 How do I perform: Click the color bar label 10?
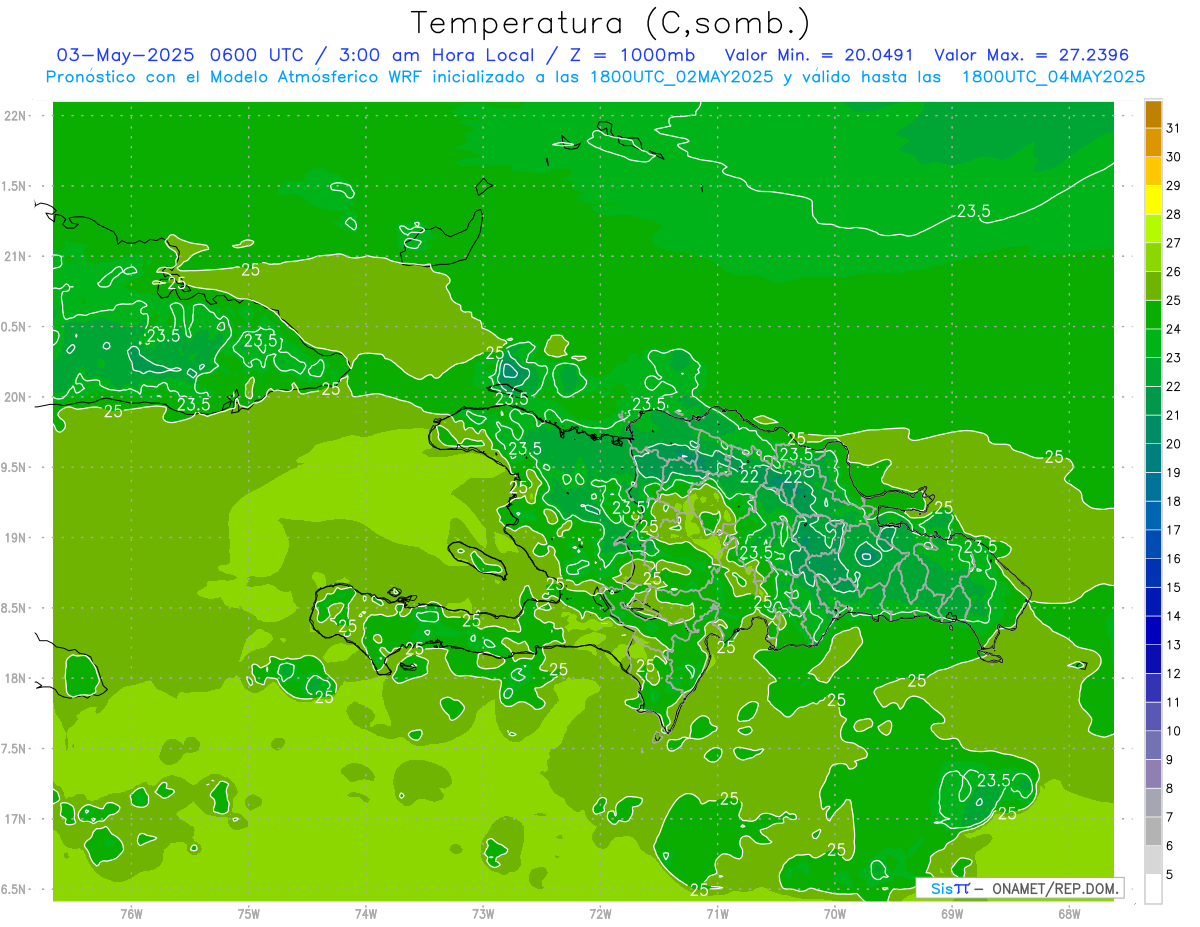coord(1174,731)
